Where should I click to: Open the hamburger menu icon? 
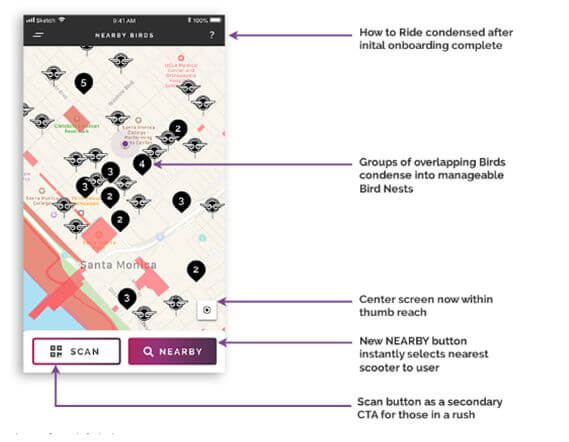coord(38,35)
